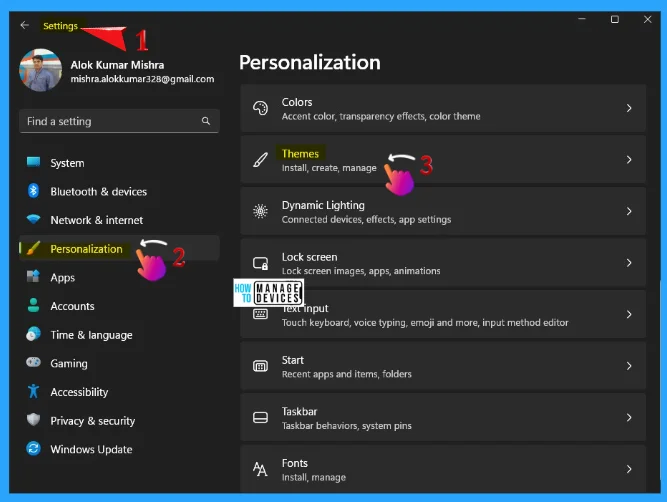Click 'Install, create, manage' description
667x502 pixels.
tap(329, 168)
